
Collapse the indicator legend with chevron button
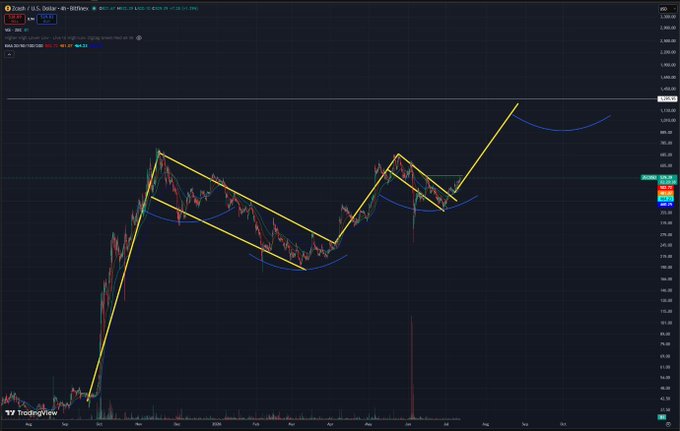(9, 54)
